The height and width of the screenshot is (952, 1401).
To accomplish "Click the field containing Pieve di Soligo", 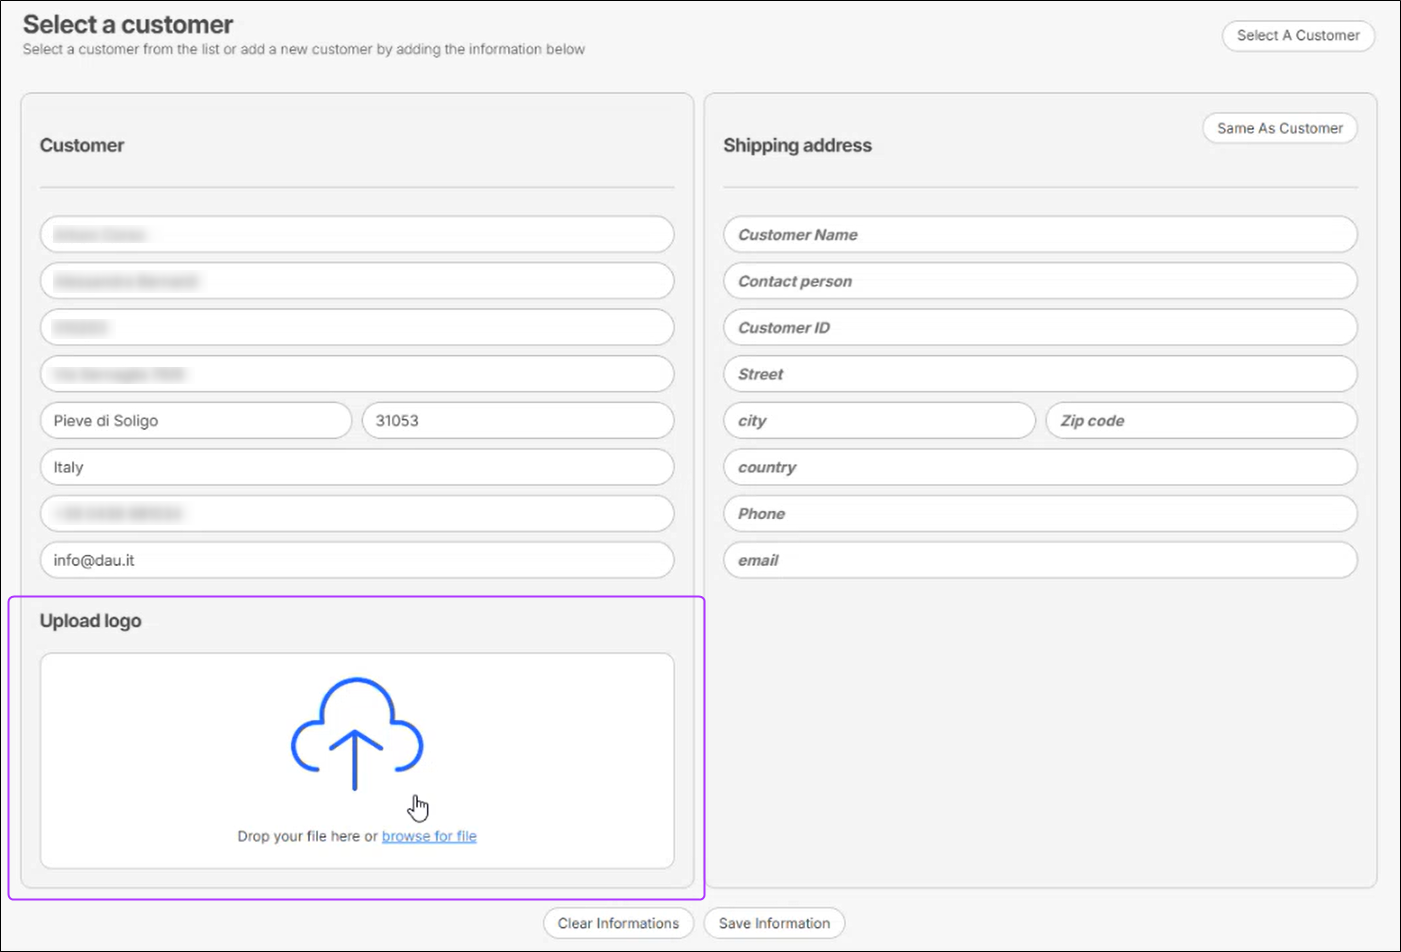I will [x=195, y=420].
